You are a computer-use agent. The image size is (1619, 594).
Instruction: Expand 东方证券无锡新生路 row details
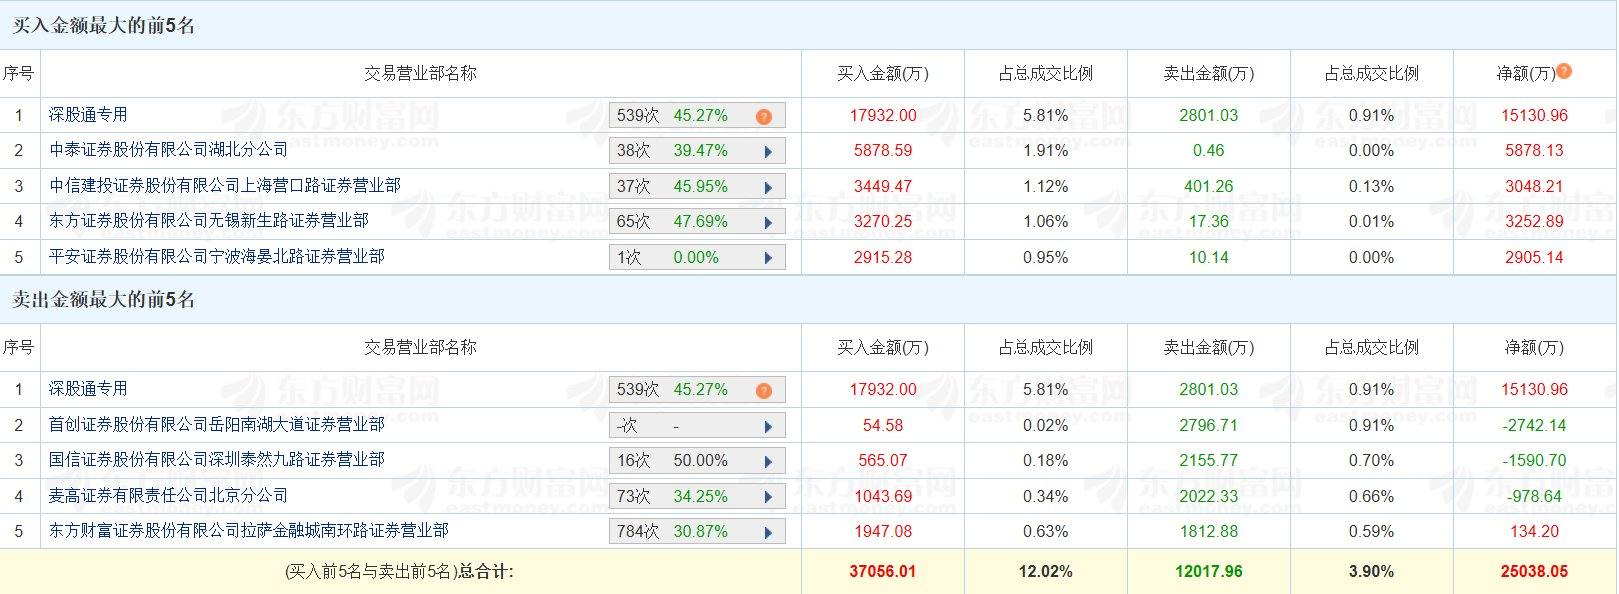[x=768, y=221]
